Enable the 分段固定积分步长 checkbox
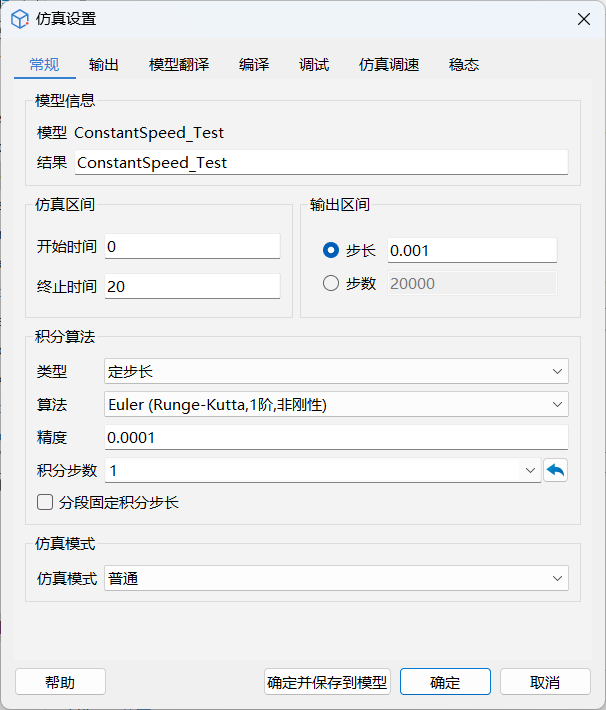606x710 pixels. click(44, 502)
